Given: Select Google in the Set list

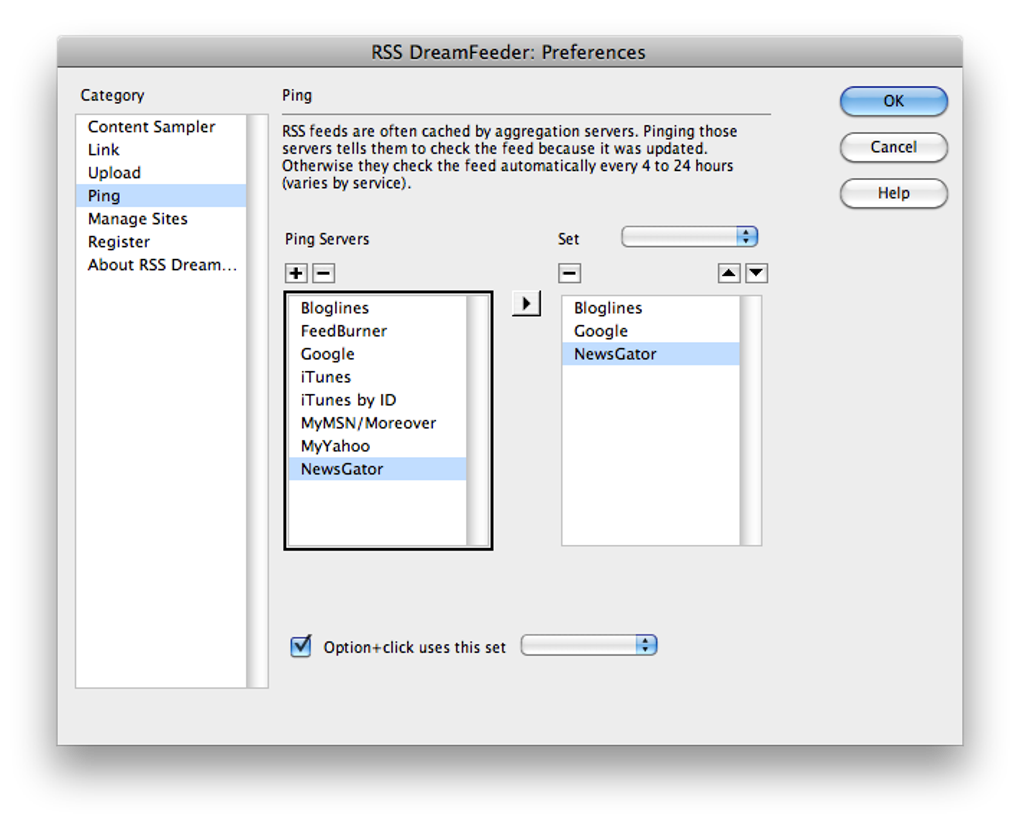Looking at the screenshot, I should (x=651, y=331).
